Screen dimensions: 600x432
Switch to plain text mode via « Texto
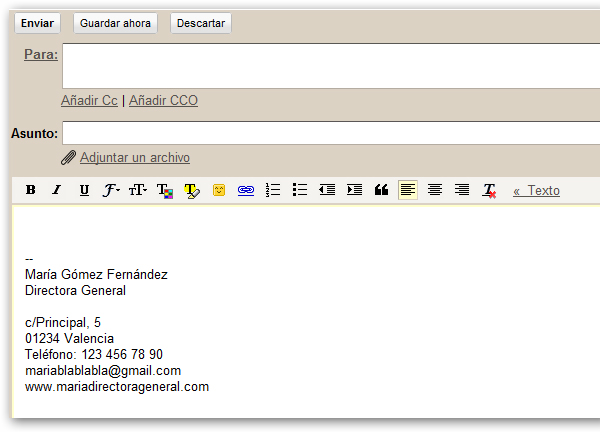[536, 191]
